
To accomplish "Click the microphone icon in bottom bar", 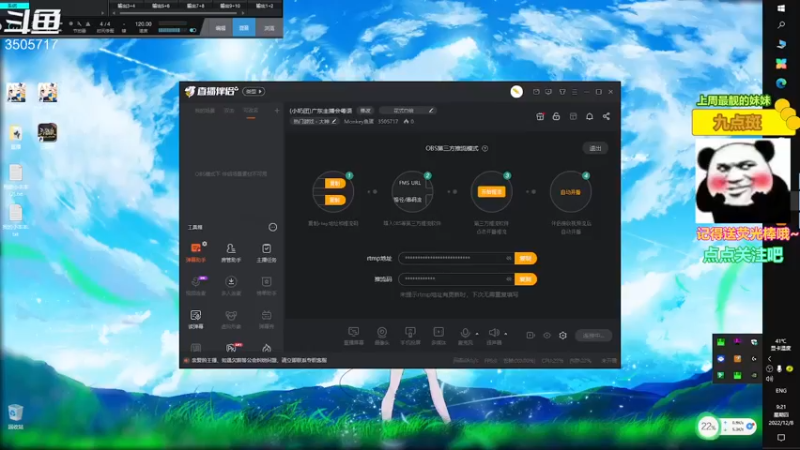I will pos(465,333).
